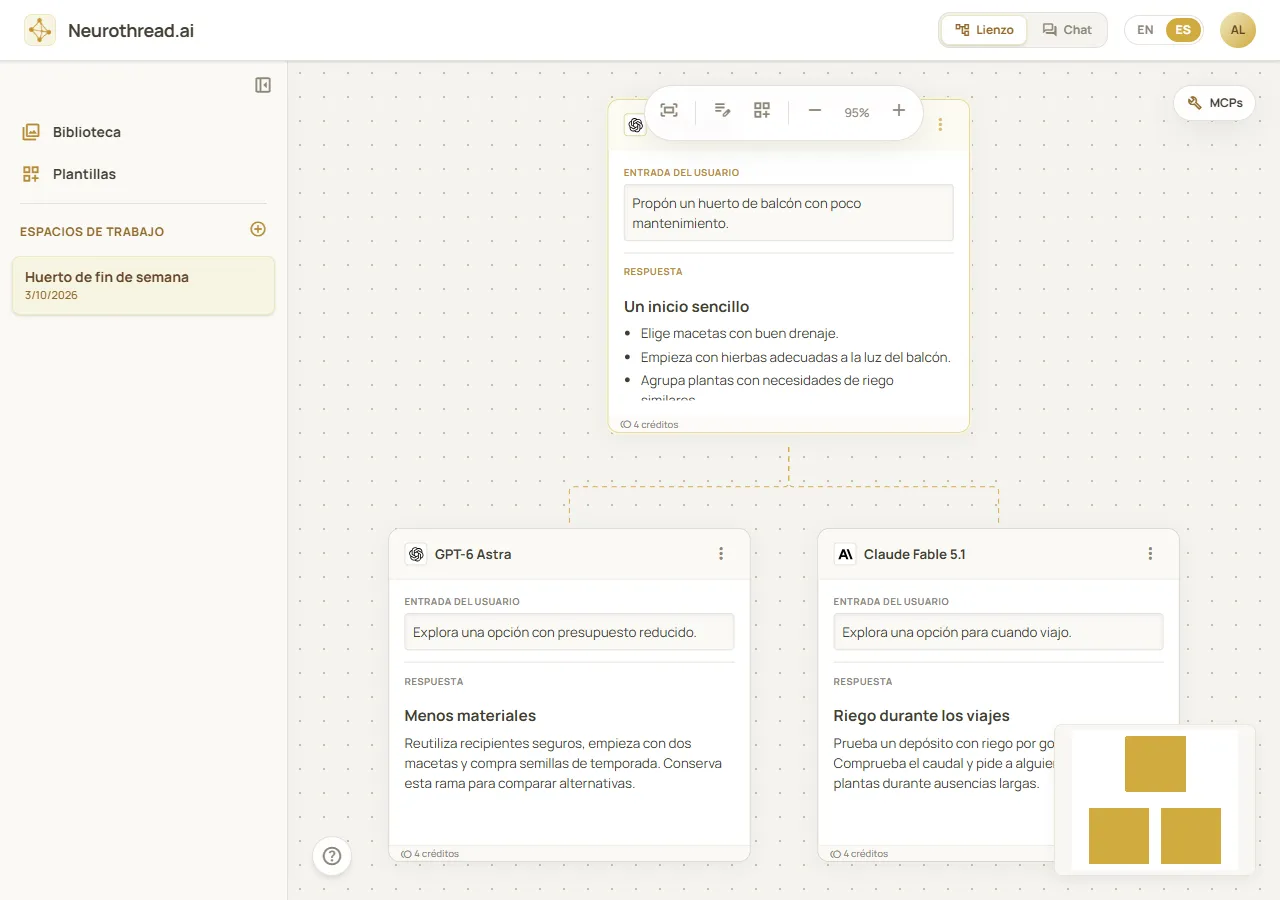1280x900 pixels.
Task: Click '4 créditos' on the Claude Fable 5.1 card
Action: tap(859, 854)
